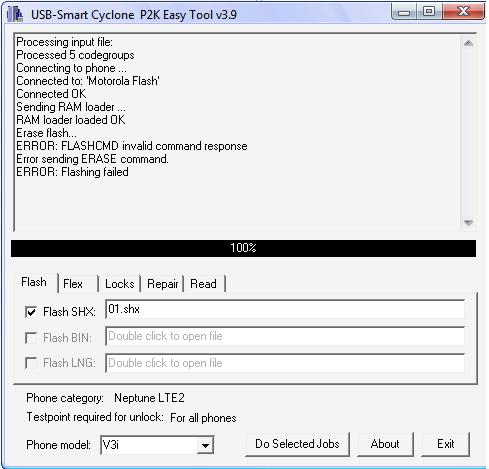Switch to the Read tab
Screen dimensions: 489x469
(x=203, y=284)
